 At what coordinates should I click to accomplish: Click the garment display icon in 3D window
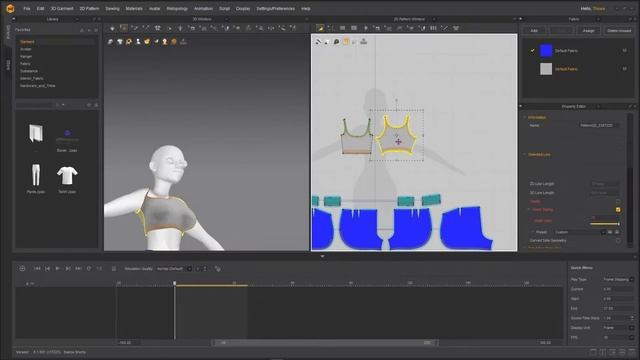pyautogui.click(x=111, y=42)
